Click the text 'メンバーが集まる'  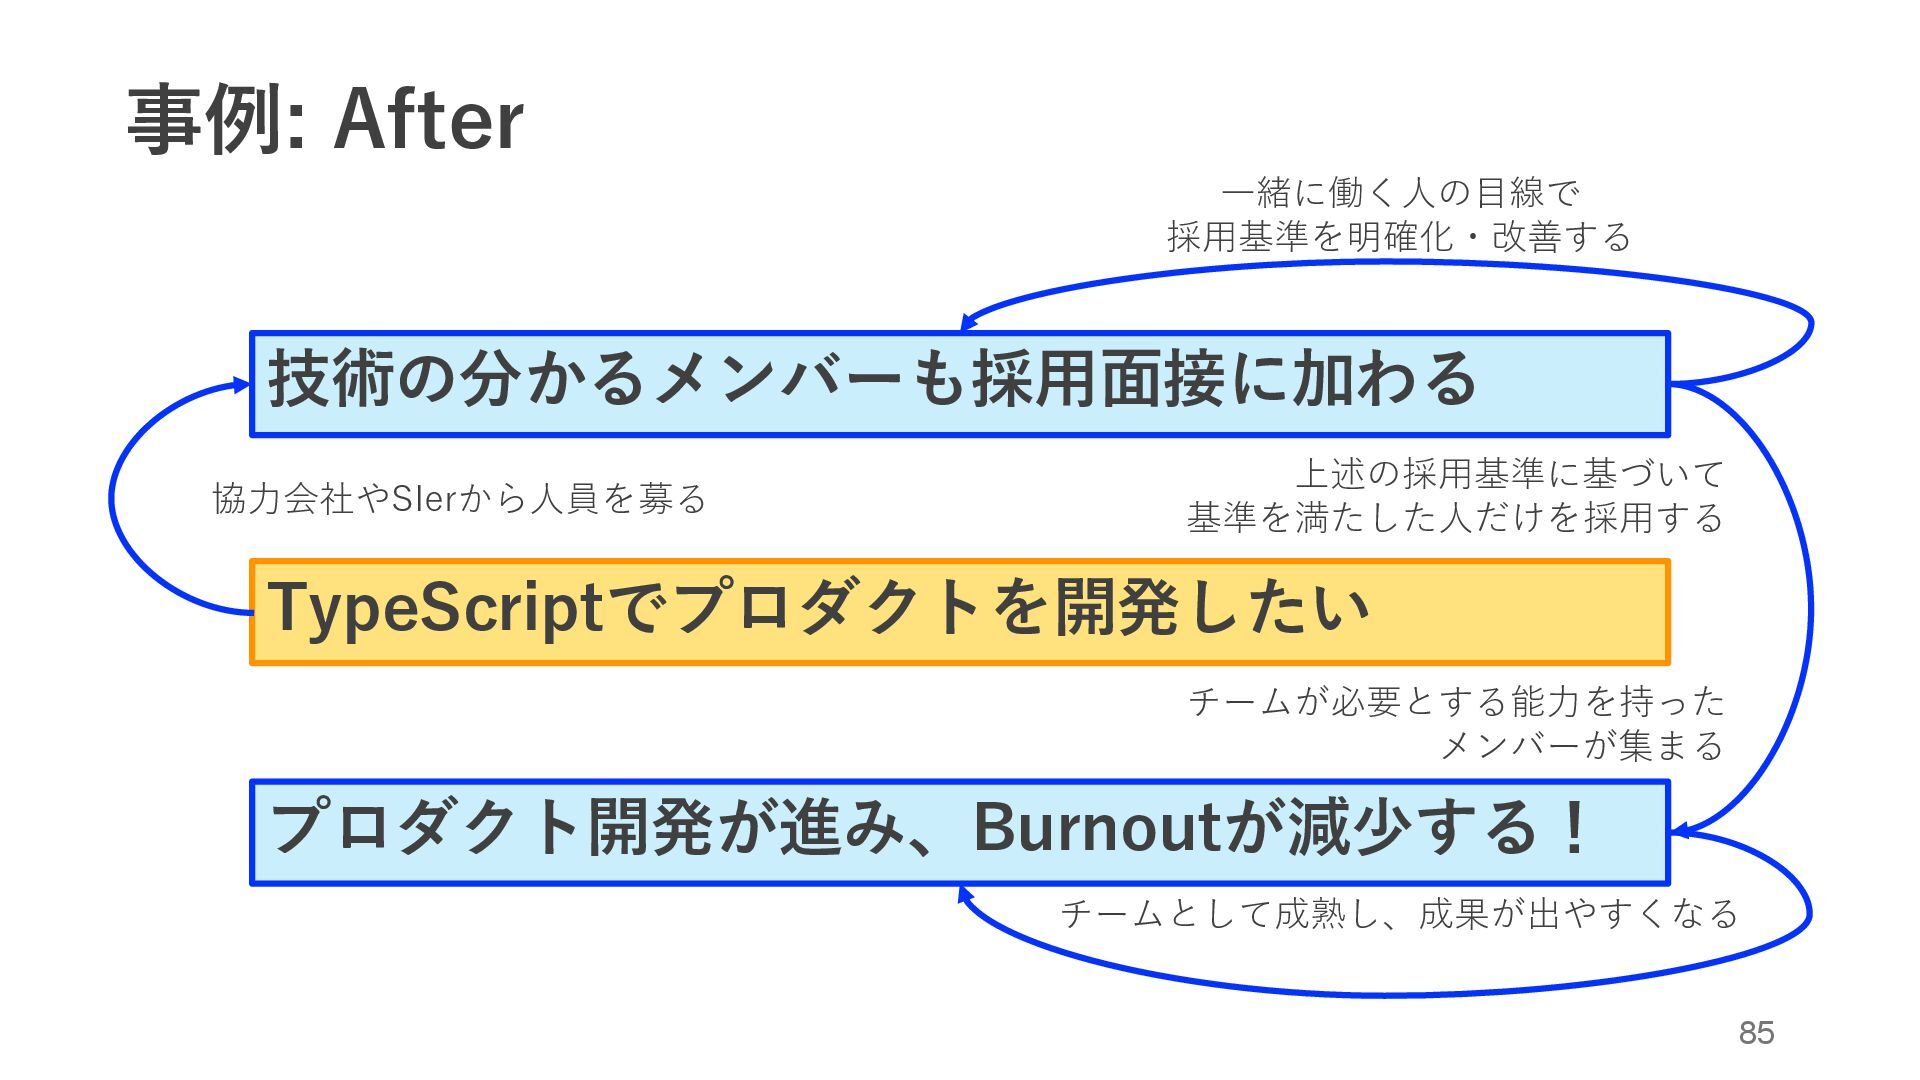tap(1581, 746)
